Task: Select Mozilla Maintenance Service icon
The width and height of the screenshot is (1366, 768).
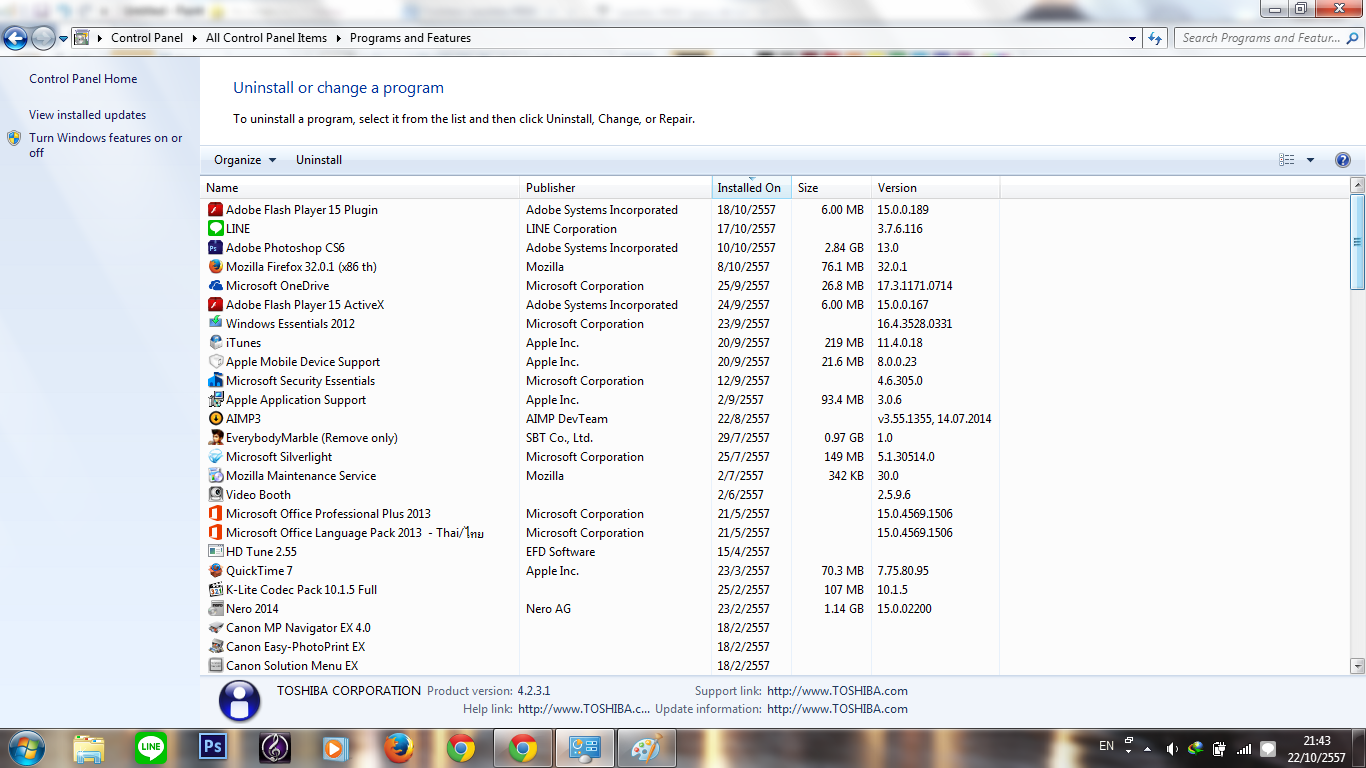Action: point(215,476)
